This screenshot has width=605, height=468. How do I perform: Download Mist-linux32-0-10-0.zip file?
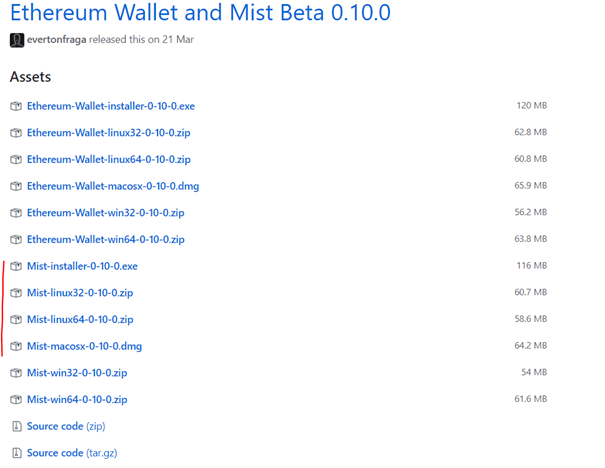pyautogui.click(x=80, y=292)
